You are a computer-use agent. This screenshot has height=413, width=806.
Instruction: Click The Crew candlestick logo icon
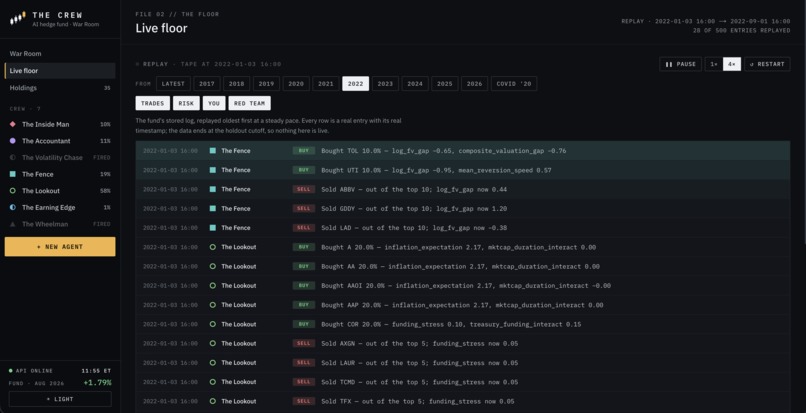coord(17,19)
